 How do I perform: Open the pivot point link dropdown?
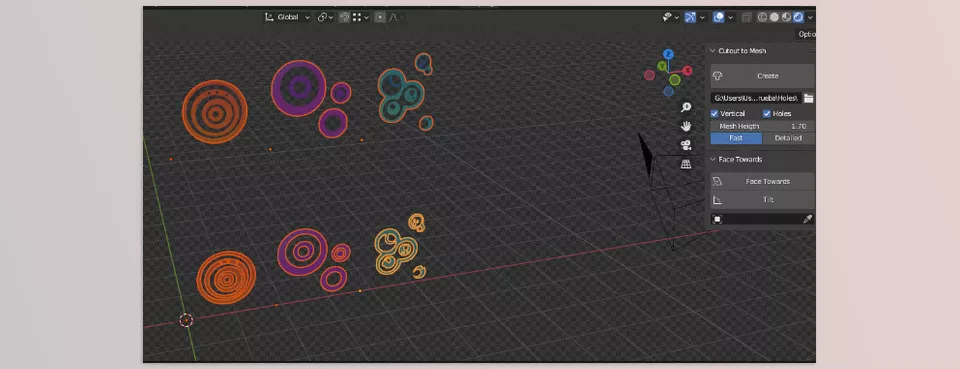point(325,17)
